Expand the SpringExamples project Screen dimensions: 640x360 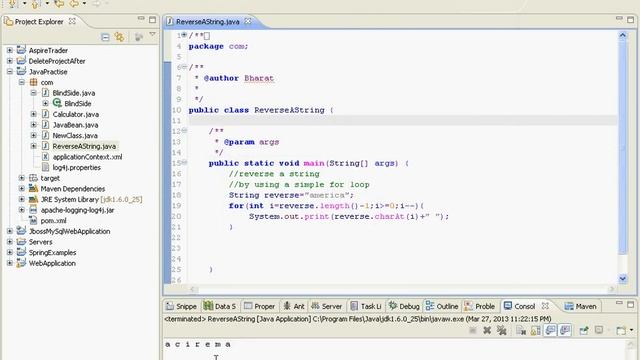pos(10,252)
